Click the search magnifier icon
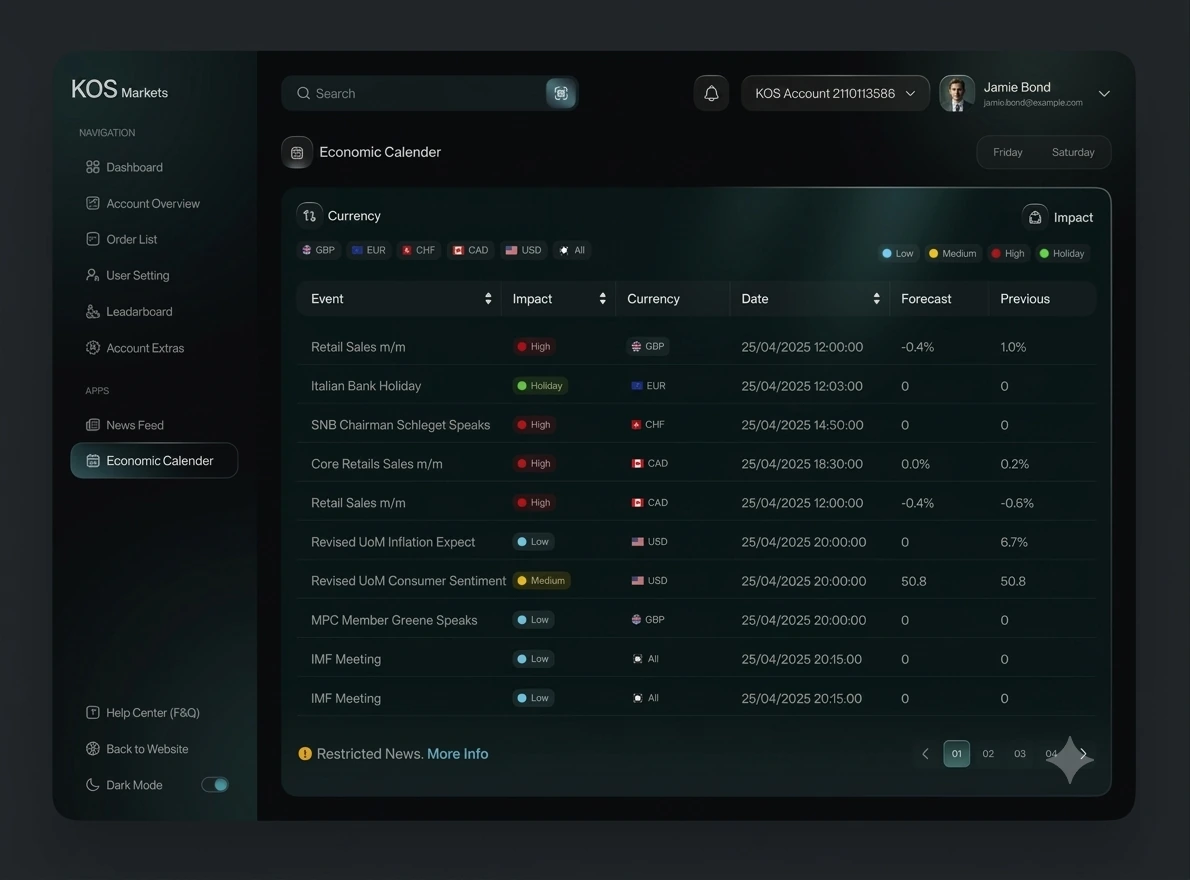The height and width of the screenshot is (880, 1190). [304, 93]
